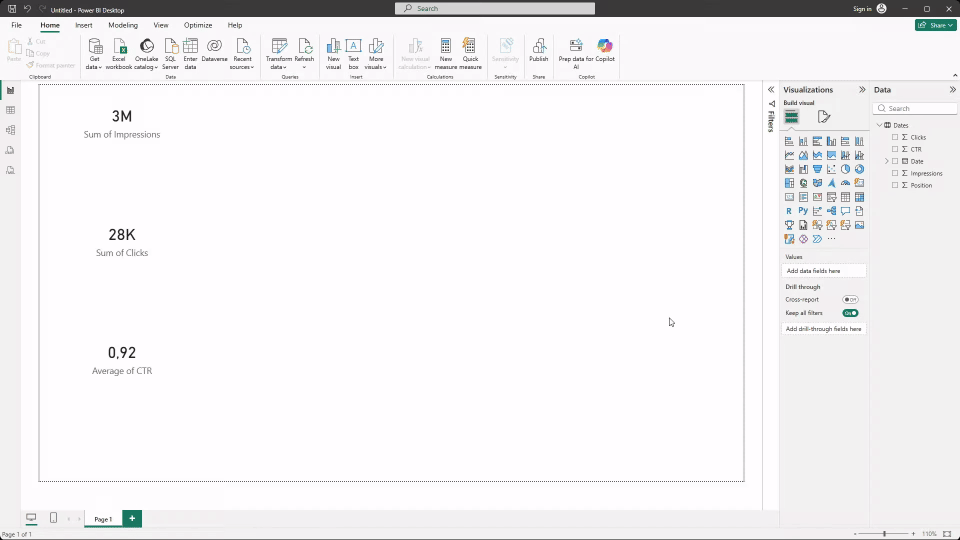Get more visuals via the ellipsis
The width and height of the screenshot is (960, 540).
pos(831,239)
